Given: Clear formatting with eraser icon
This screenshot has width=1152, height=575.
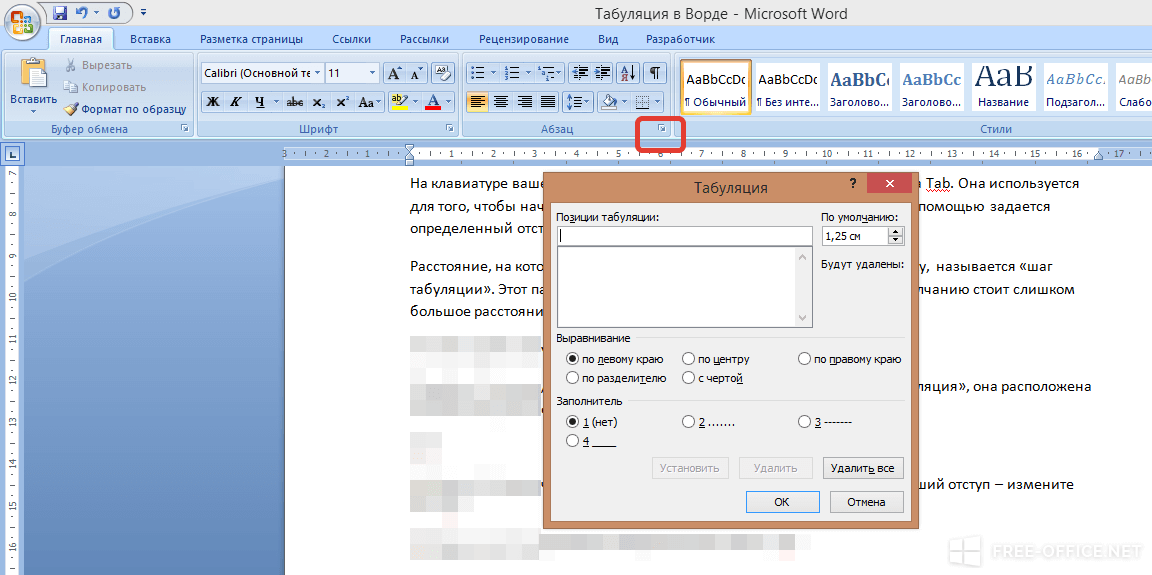Looking at the screenshot, I should [442, 73].
